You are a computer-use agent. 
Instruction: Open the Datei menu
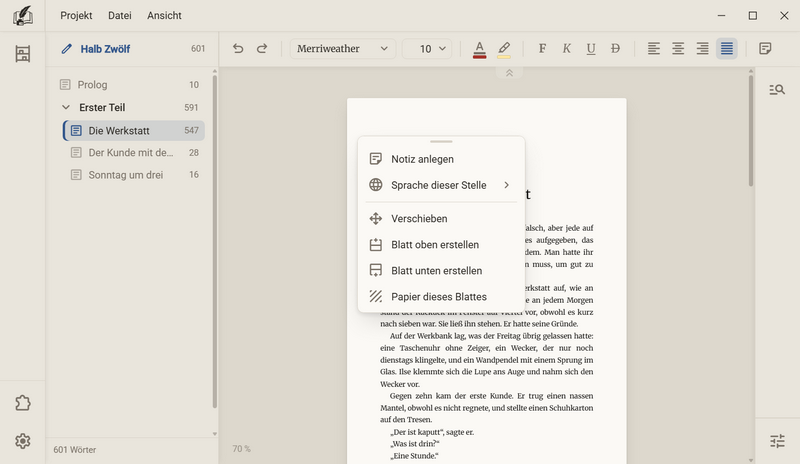tap(119, 15)
